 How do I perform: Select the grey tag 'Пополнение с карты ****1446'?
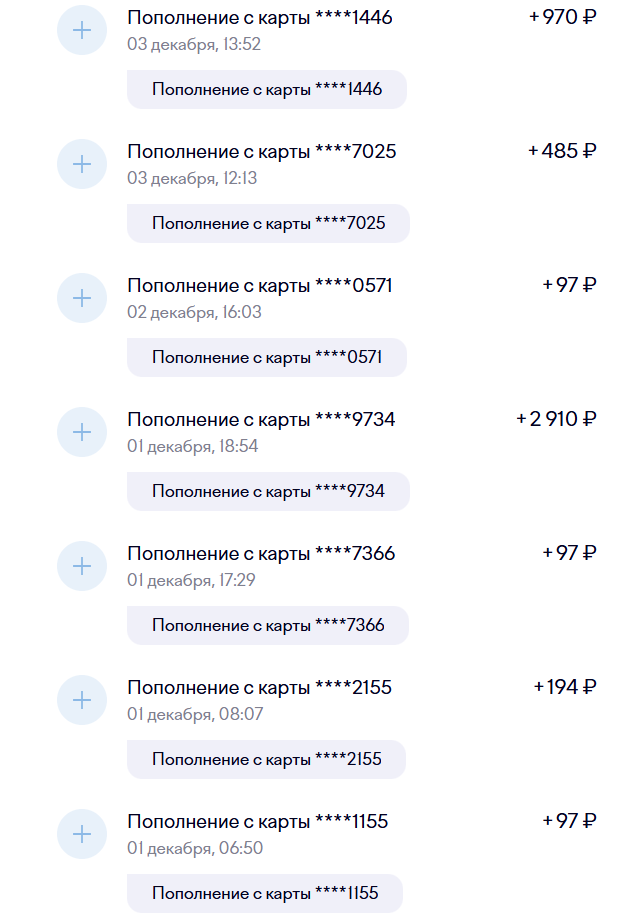coord(267,89)
